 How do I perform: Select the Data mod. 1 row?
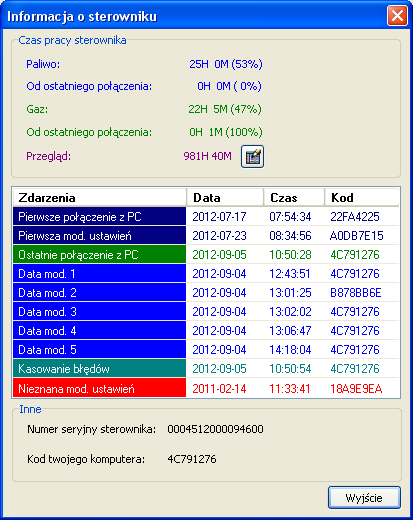point(206,274)
